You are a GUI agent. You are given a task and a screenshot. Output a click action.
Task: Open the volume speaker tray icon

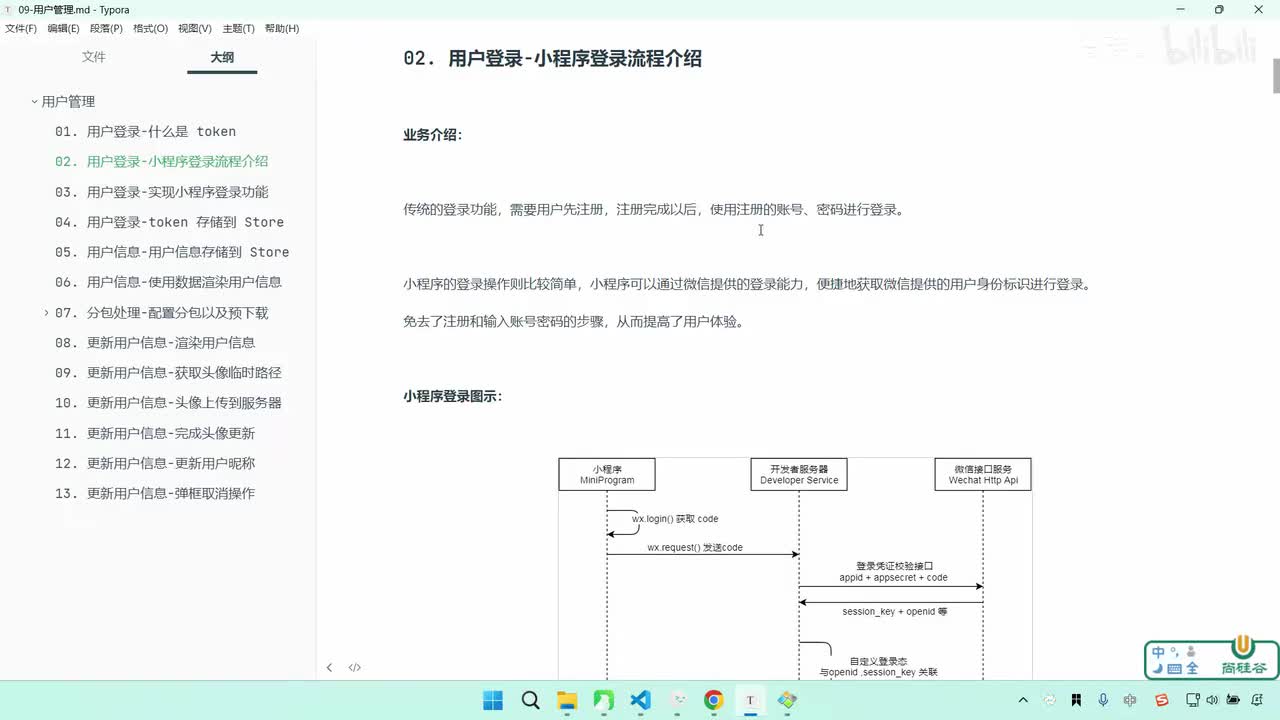point(1211,700)
